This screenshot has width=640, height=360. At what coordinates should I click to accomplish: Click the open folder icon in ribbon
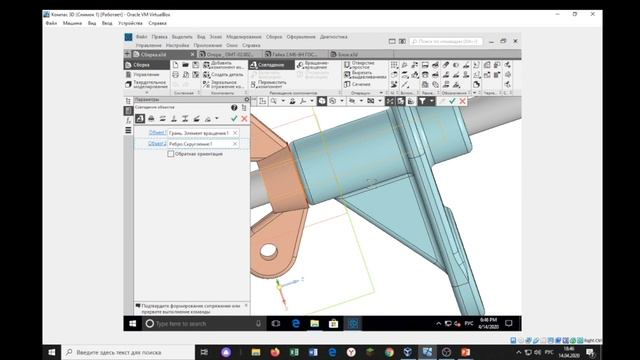(x=185, y=65)
